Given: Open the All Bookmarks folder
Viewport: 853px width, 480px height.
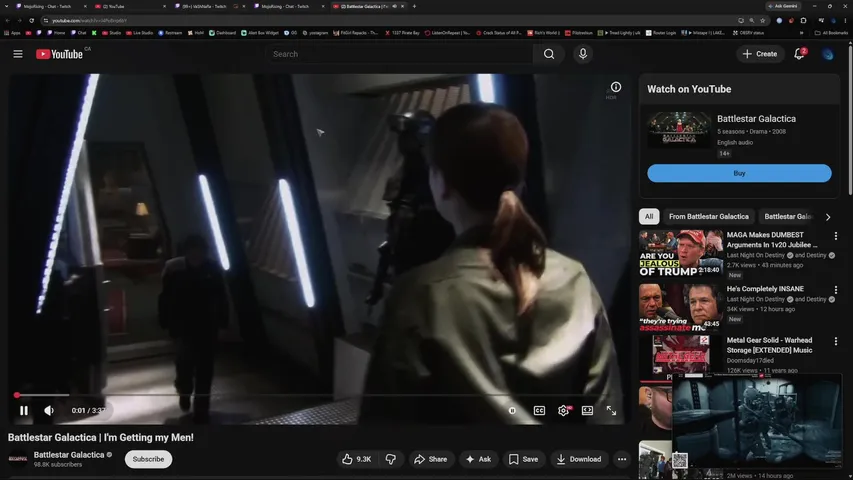Looking at the screenshot, I should coord(831,33).
